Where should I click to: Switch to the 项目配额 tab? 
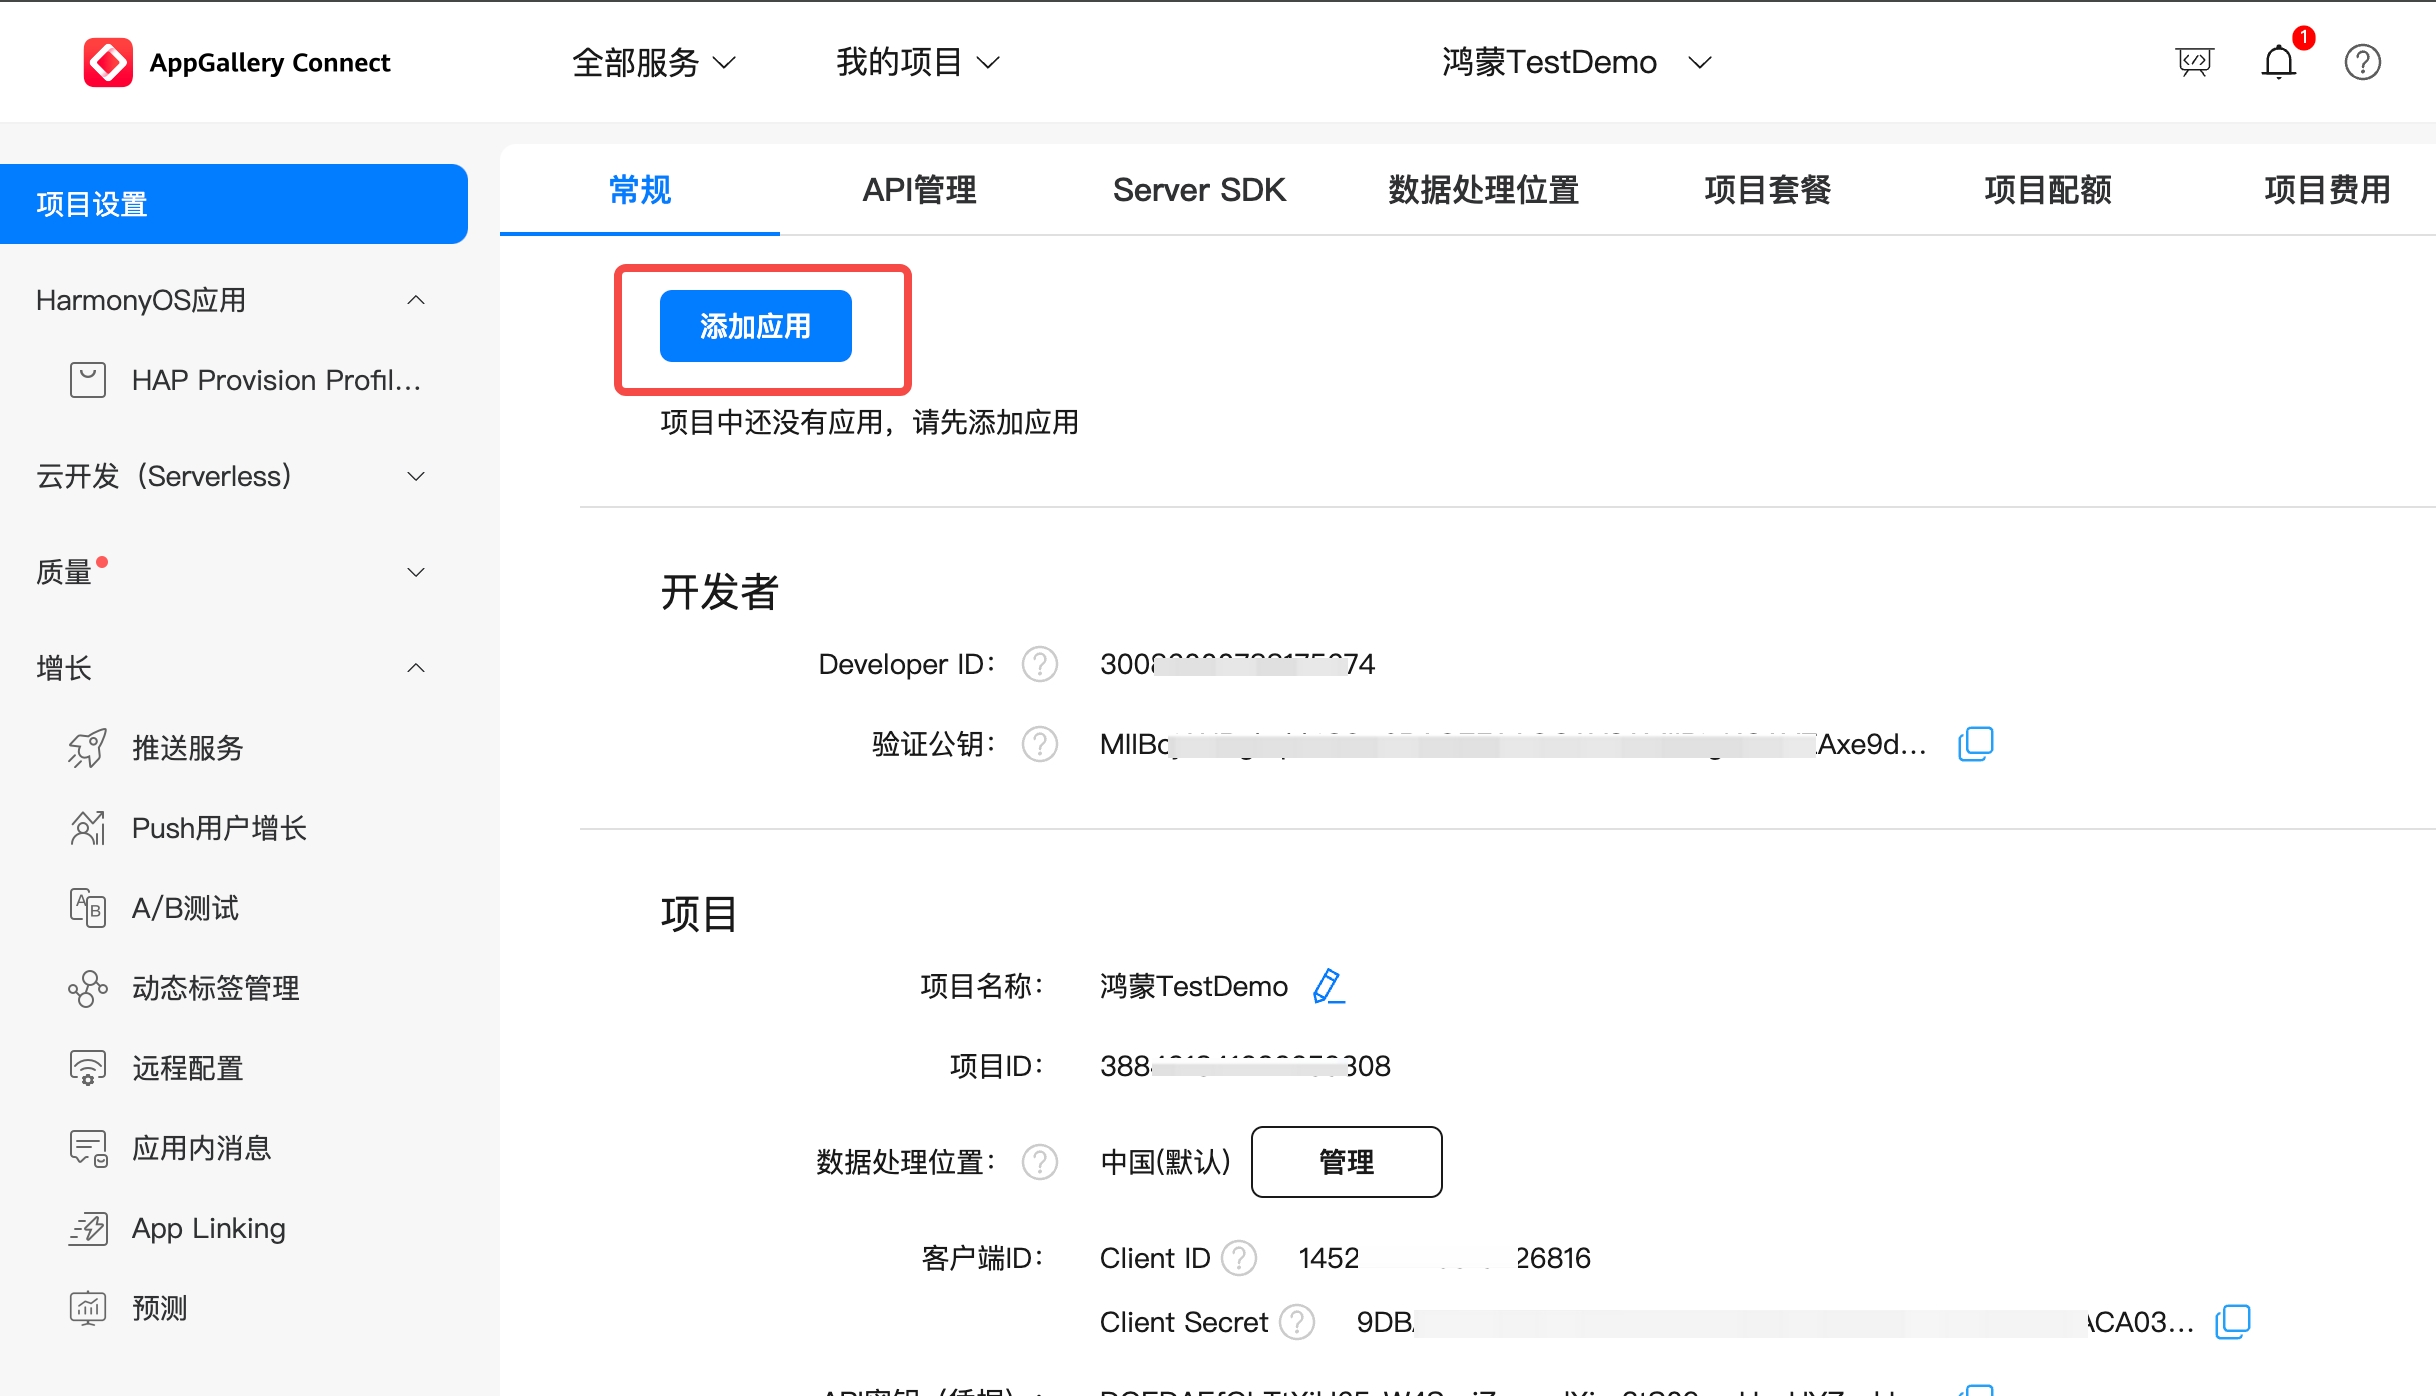[2048, 190]
